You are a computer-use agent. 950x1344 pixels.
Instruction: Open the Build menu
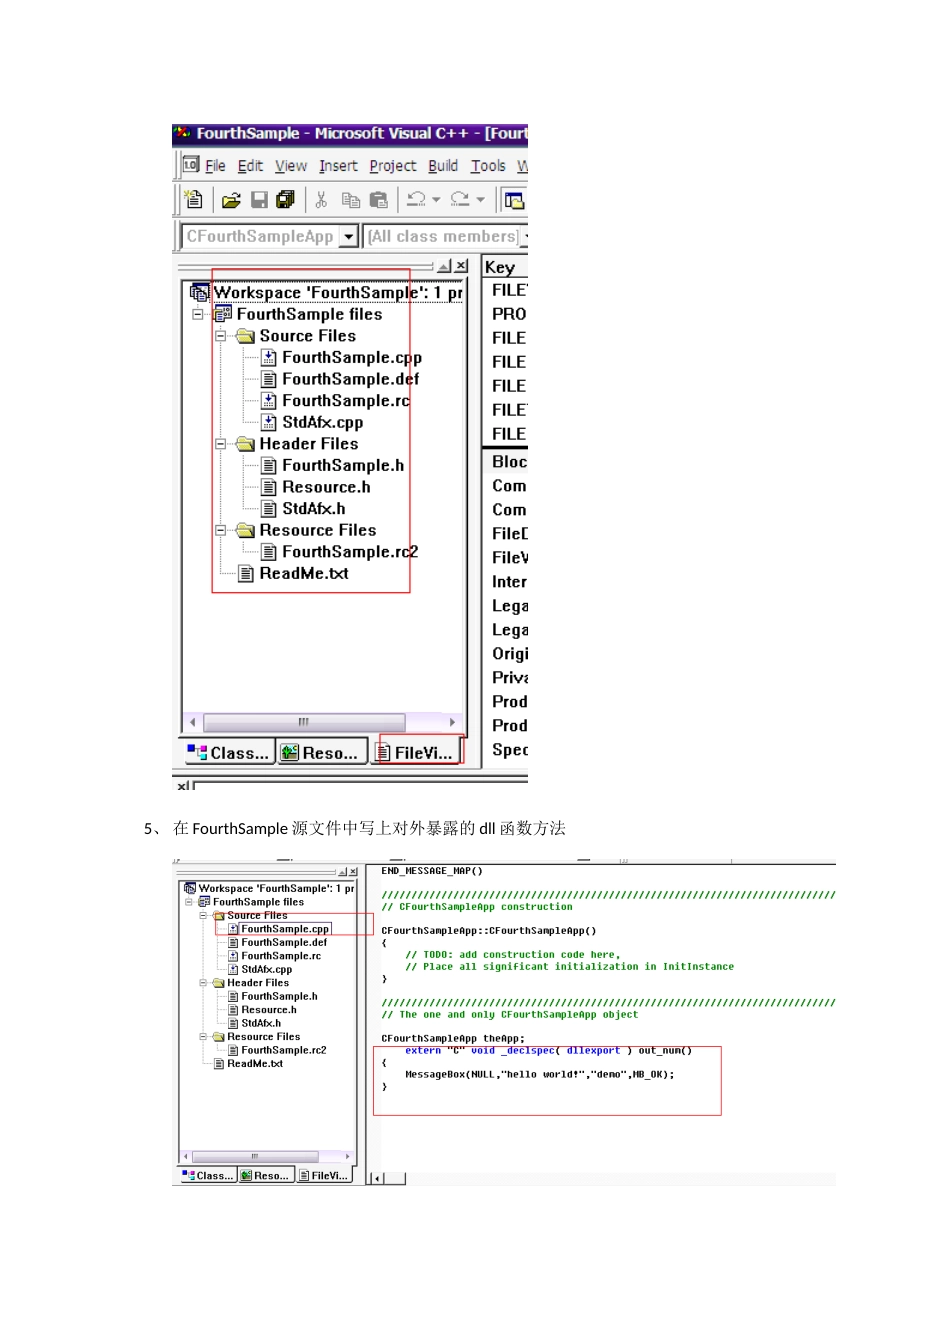point(443,166)
